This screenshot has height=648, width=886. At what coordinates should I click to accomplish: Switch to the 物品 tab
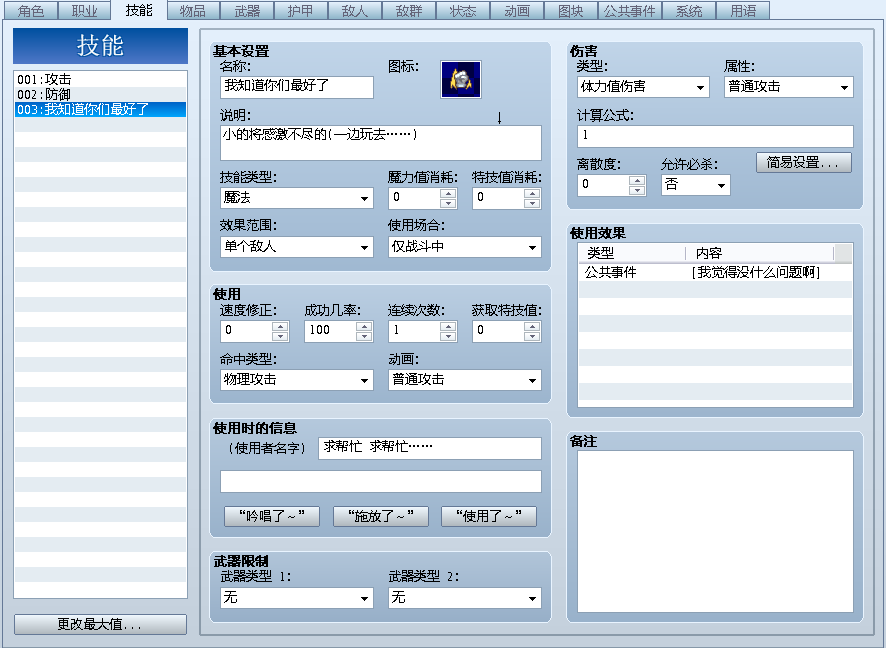(193, 11)
